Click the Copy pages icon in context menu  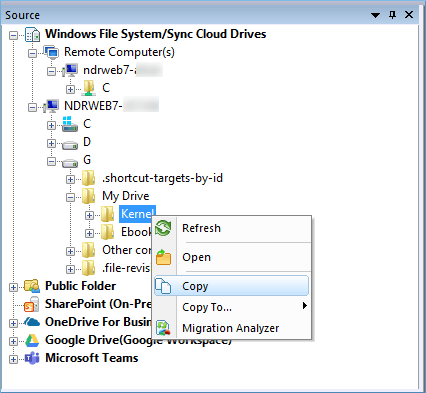point(163,286)
